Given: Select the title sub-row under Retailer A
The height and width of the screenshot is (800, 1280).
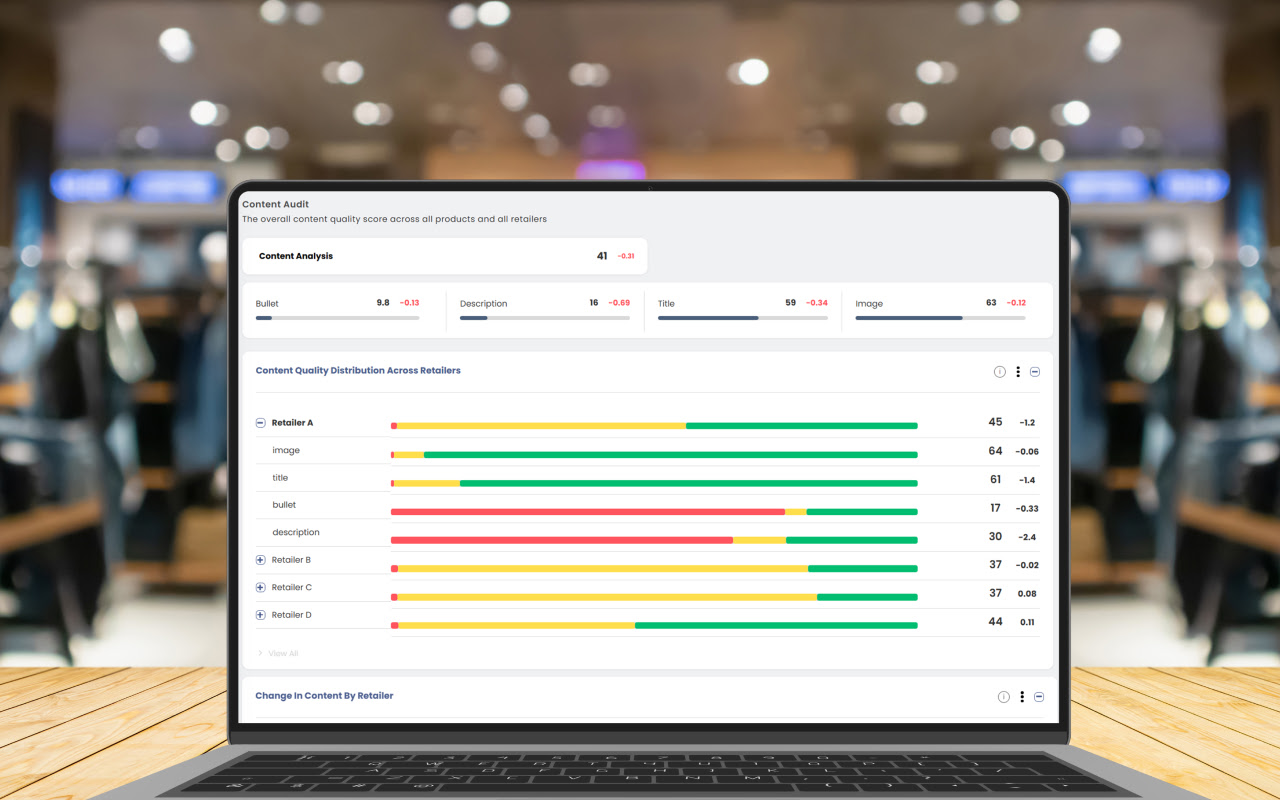Looking at the screenshot, I should pyautogui.click(x=280, y=478).
